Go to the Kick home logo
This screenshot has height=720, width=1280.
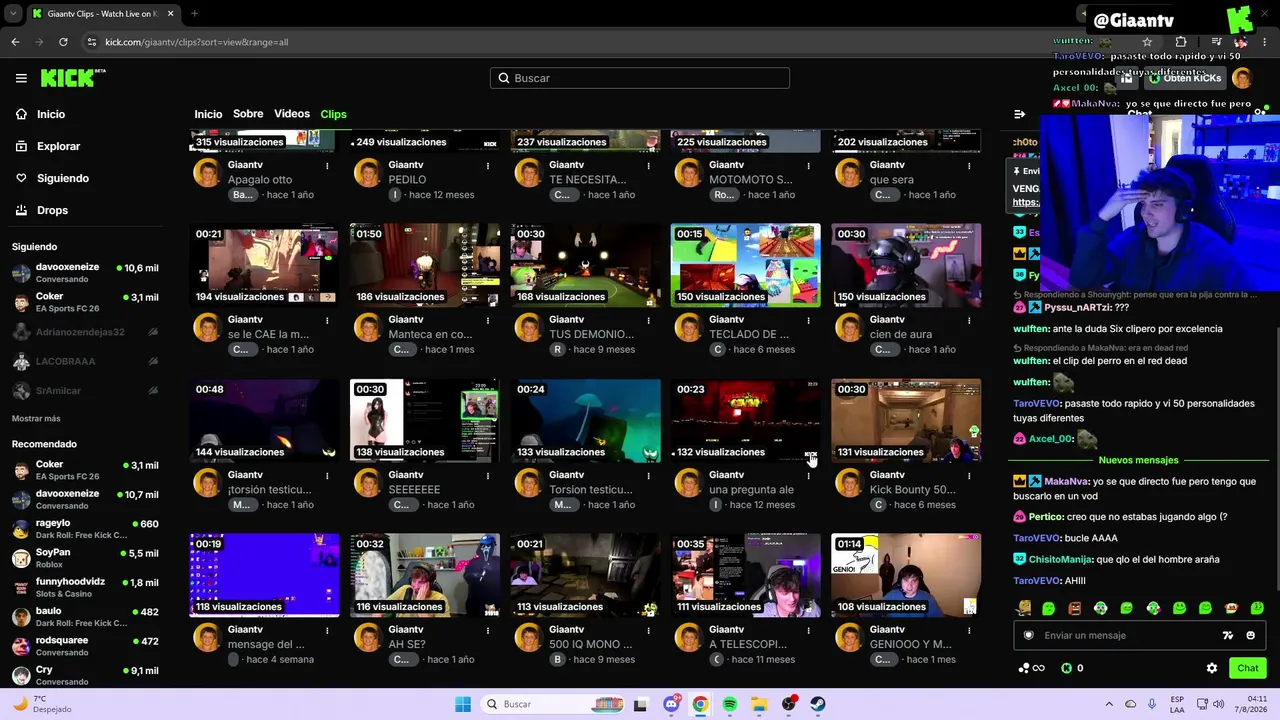[73, 78]
